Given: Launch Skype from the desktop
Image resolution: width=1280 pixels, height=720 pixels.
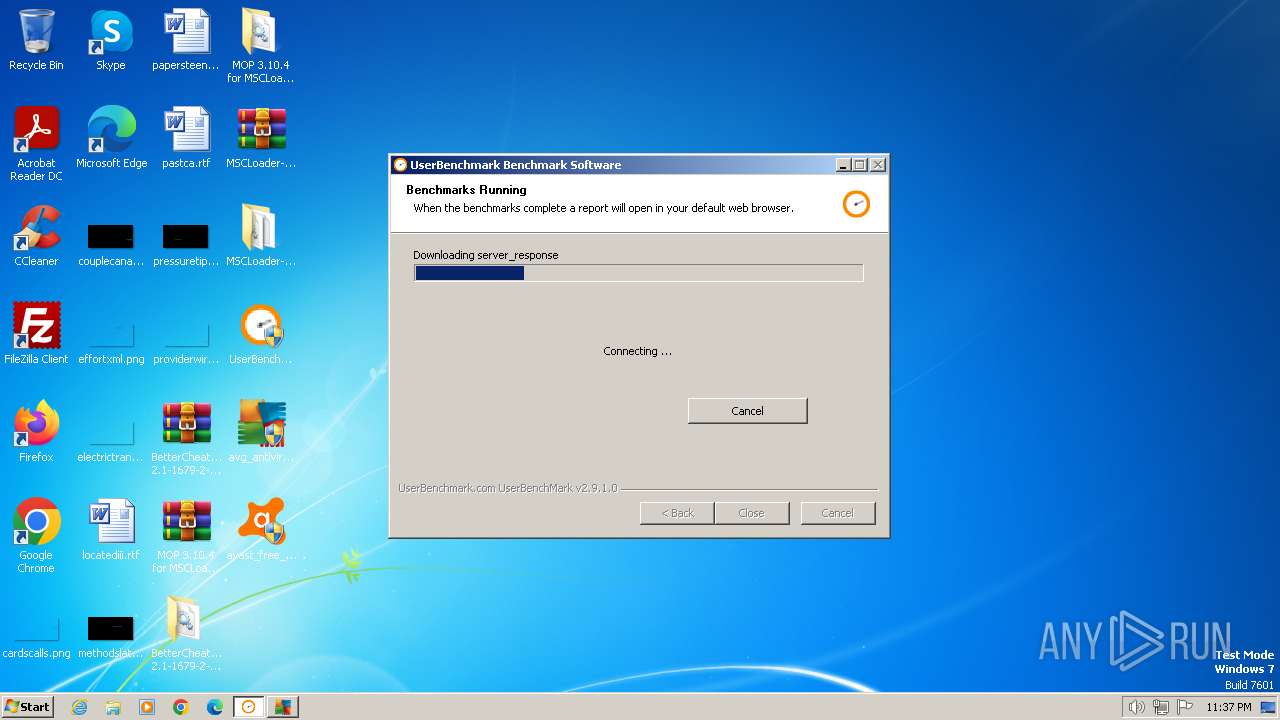Looking at the screenshot, I should (x=111, y=40).
